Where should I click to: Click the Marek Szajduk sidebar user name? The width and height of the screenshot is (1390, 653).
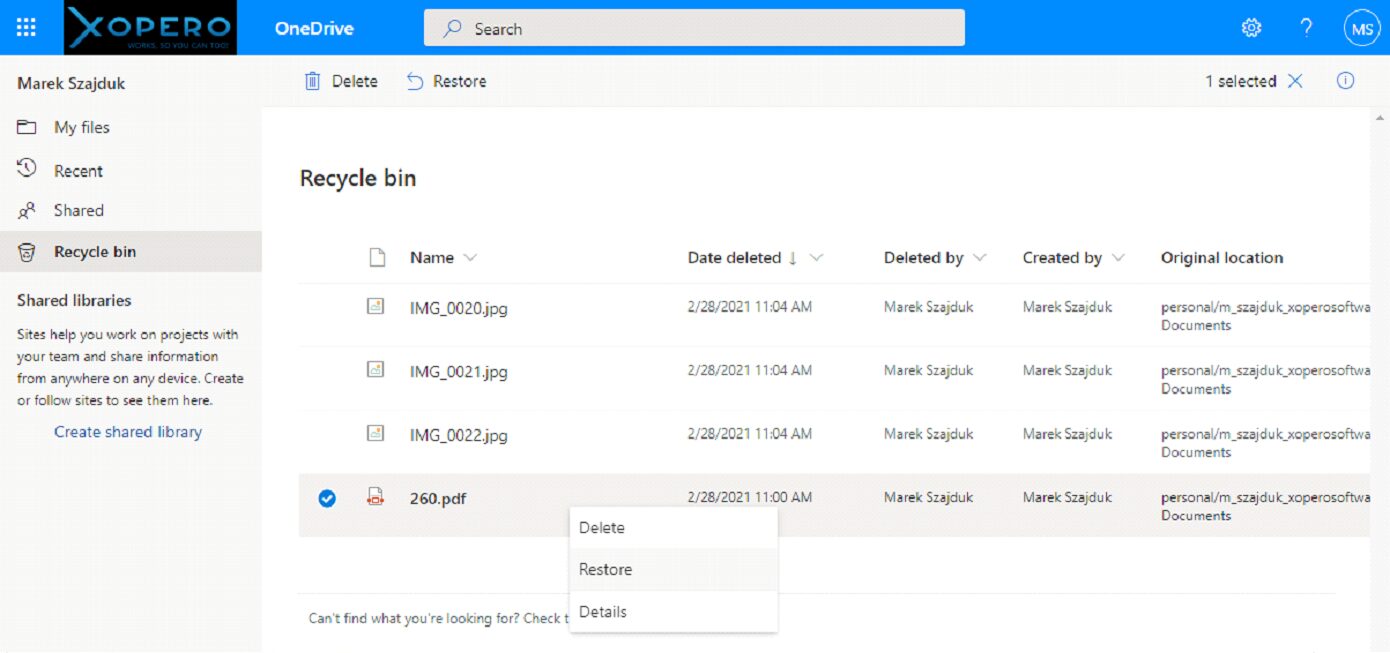click(71, 83)
